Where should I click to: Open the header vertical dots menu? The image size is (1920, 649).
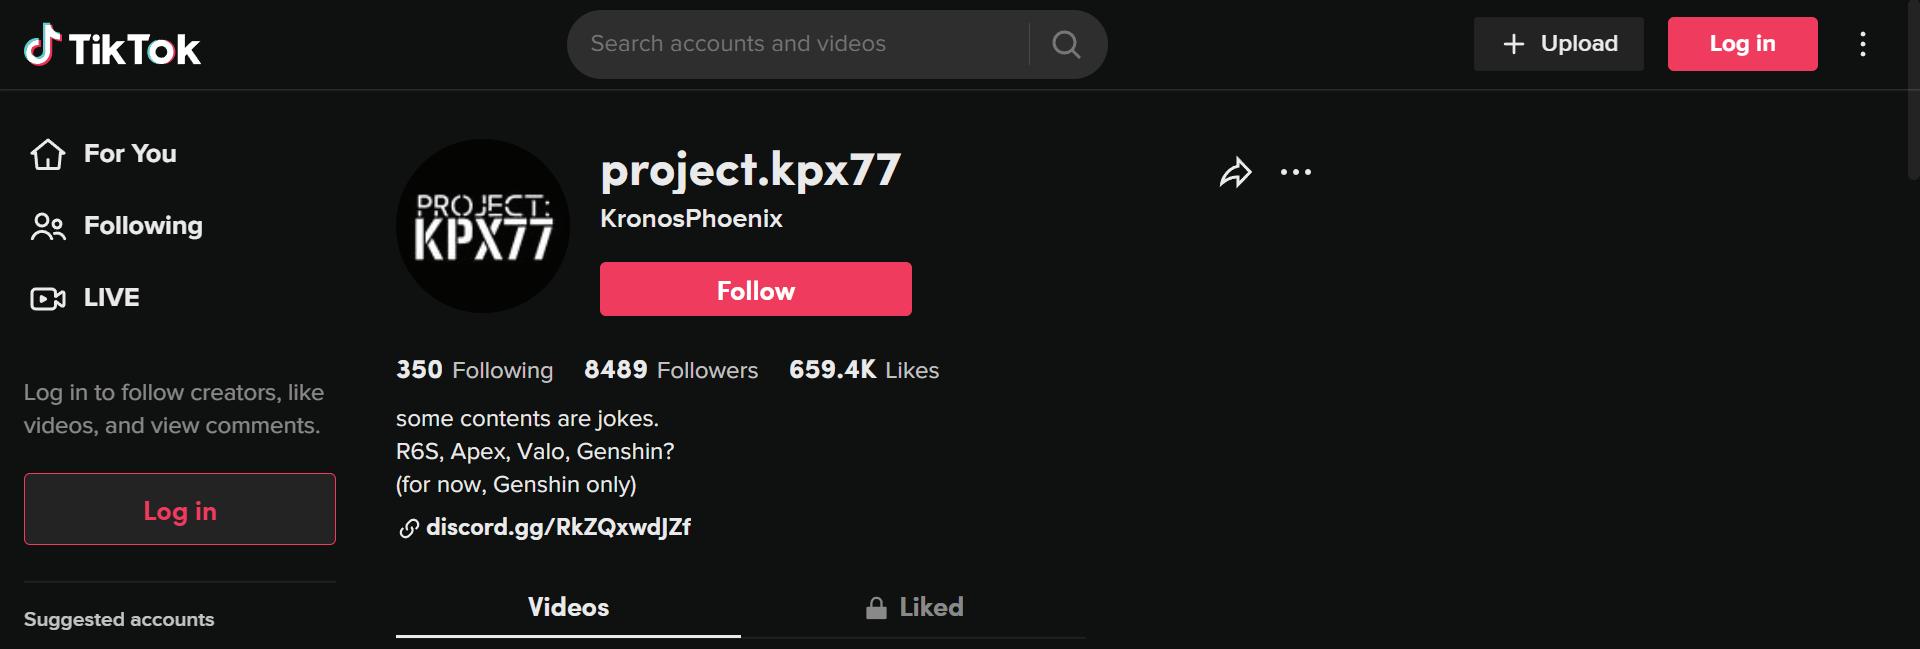1862,44
